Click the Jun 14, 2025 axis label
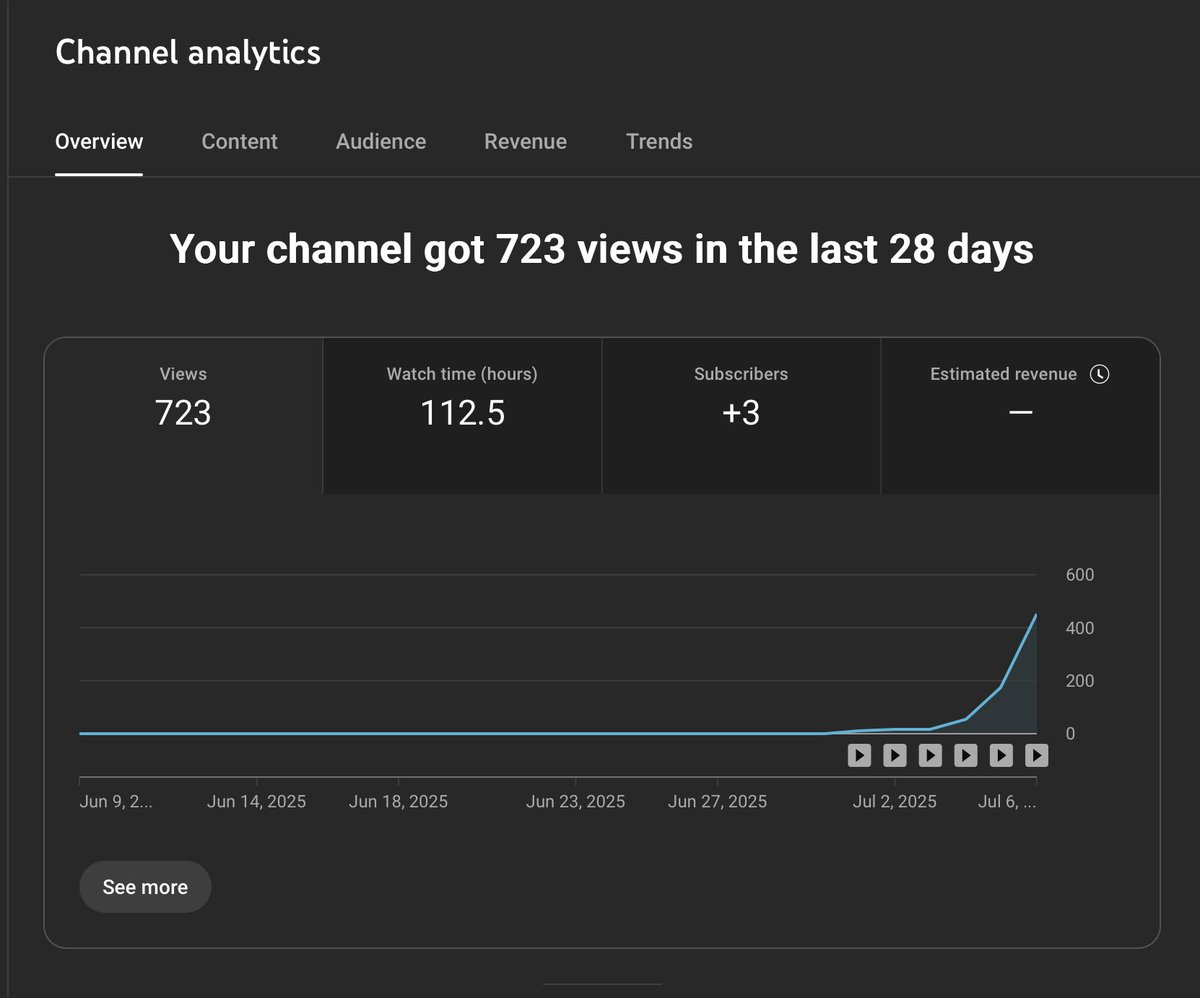Viewport: 1200px width, 998px height. 257,802
